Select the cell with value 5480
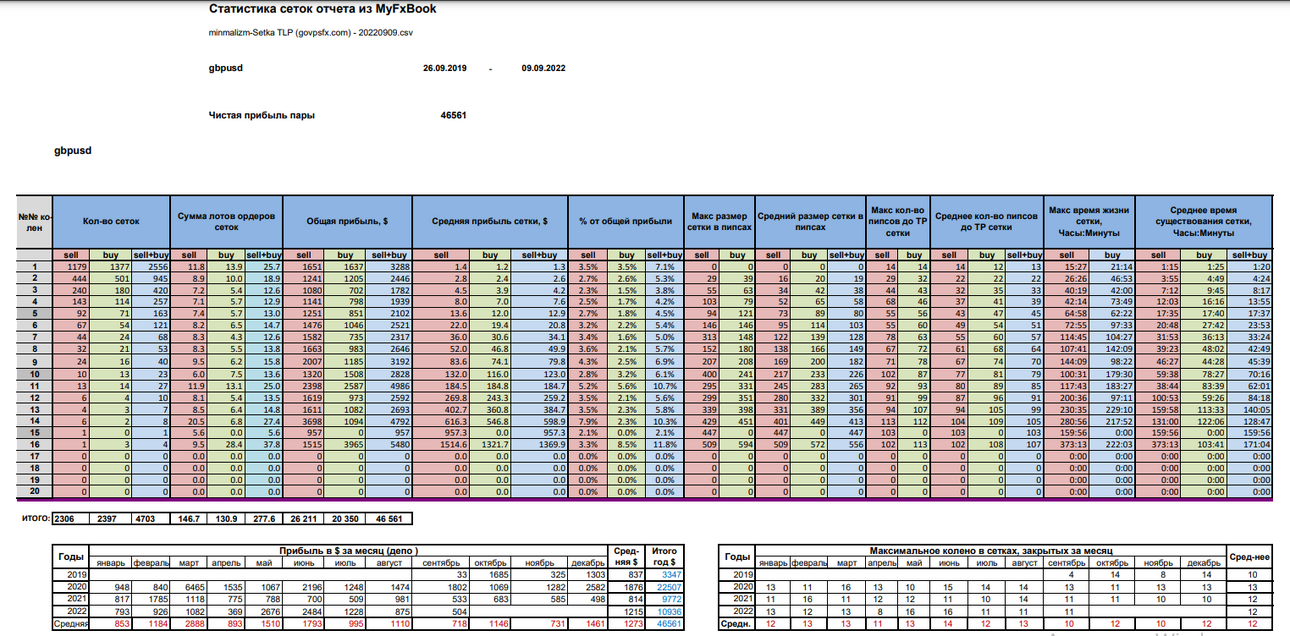 tap(388, 443)
